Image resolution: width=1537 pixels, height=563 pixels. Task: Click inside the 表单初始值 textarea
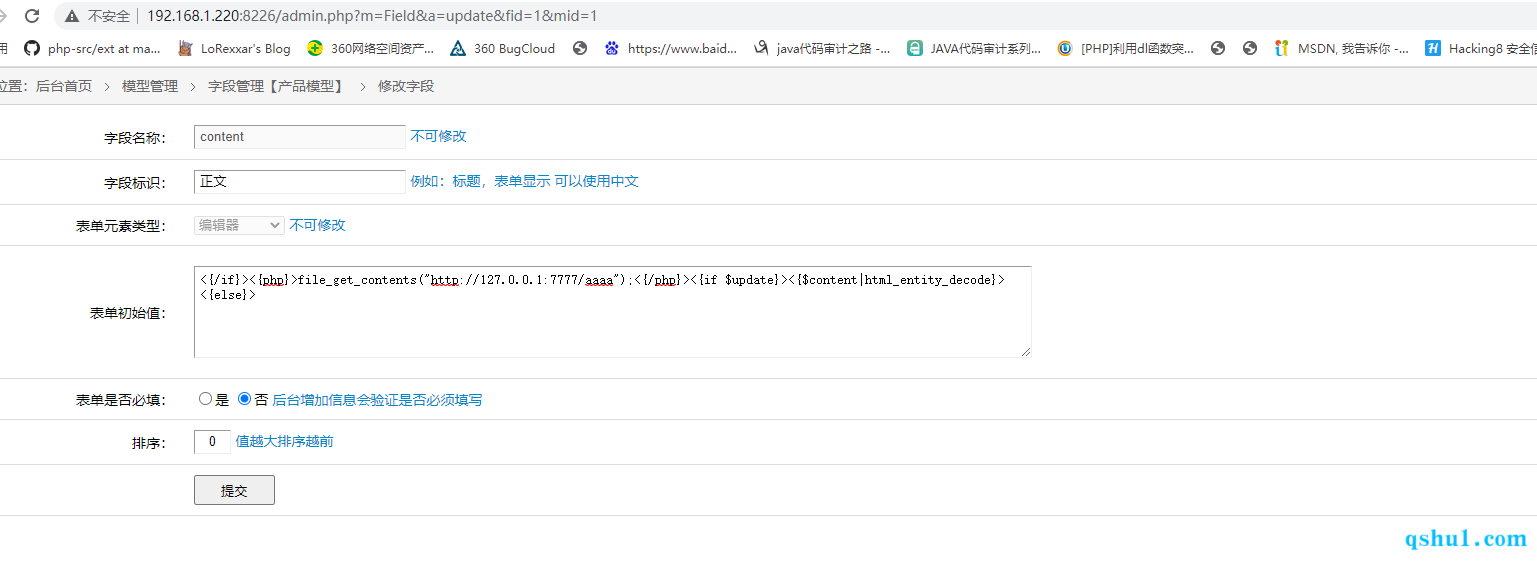coord(612,312)
